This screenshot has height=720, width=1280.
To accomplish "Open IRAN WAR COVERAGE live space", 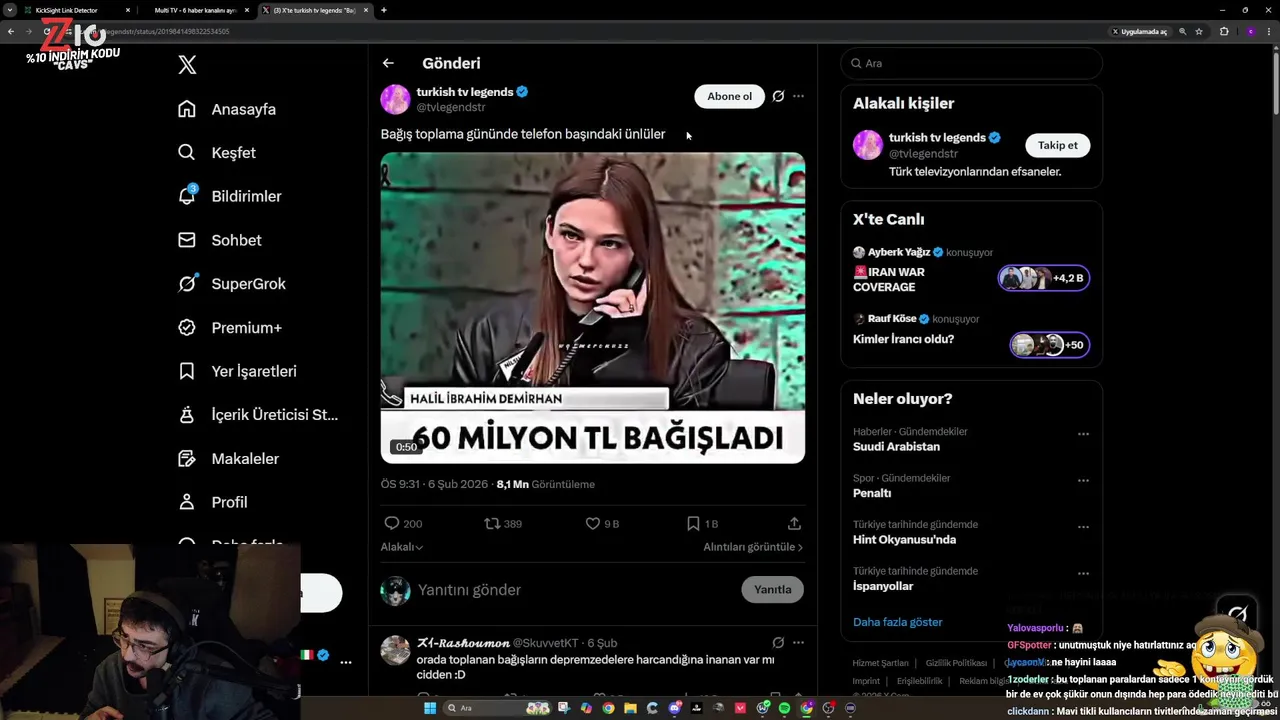I will pyautogui.click(x=971, y=272).
